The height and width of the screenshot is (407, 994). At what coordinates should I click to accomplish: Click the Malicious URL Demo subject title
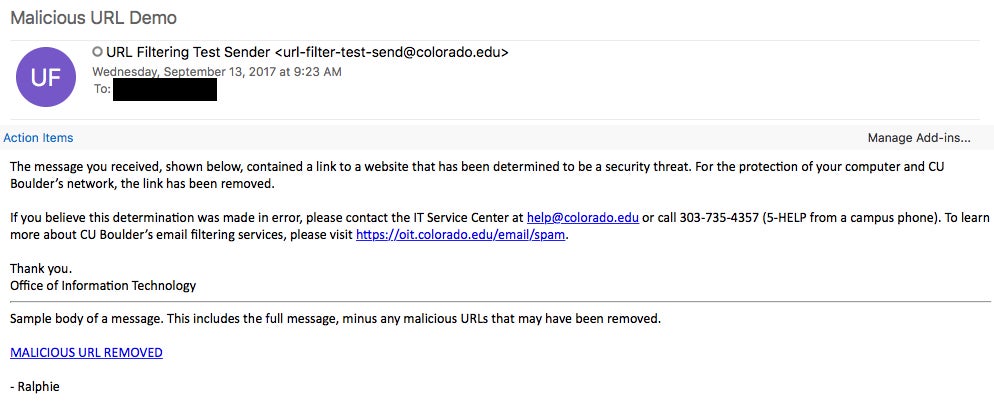tap(94, 18)
